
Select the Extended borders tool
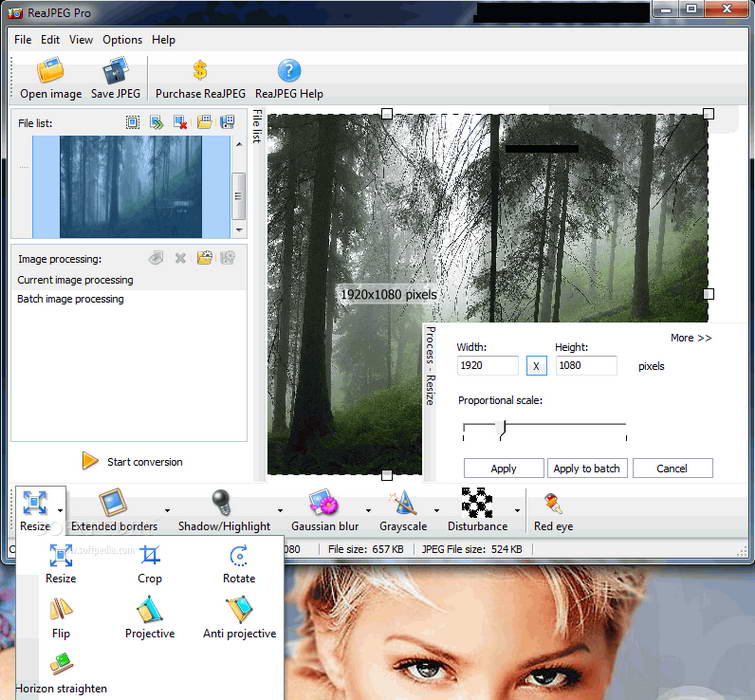[114, 510]
